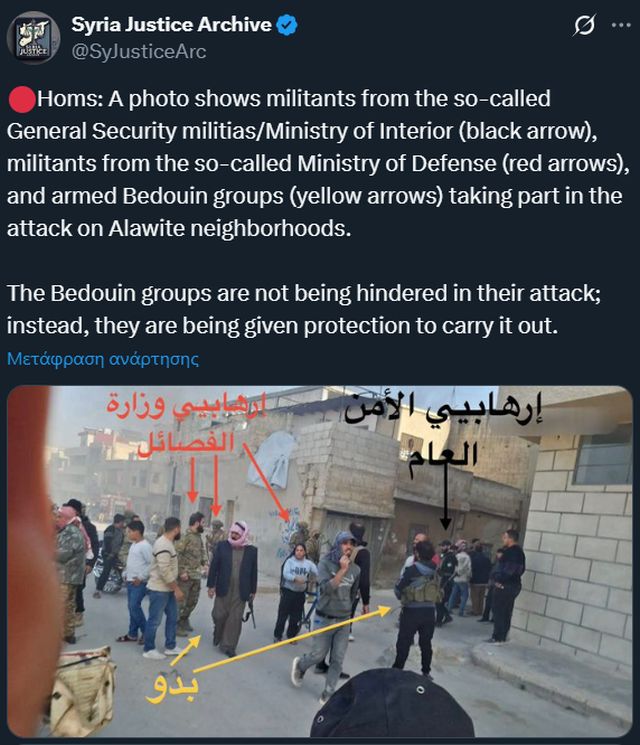Click the Μετάφραση ανάρτησης translate link
The width and height of the screenshot is (640, 745).
(103, 359)
